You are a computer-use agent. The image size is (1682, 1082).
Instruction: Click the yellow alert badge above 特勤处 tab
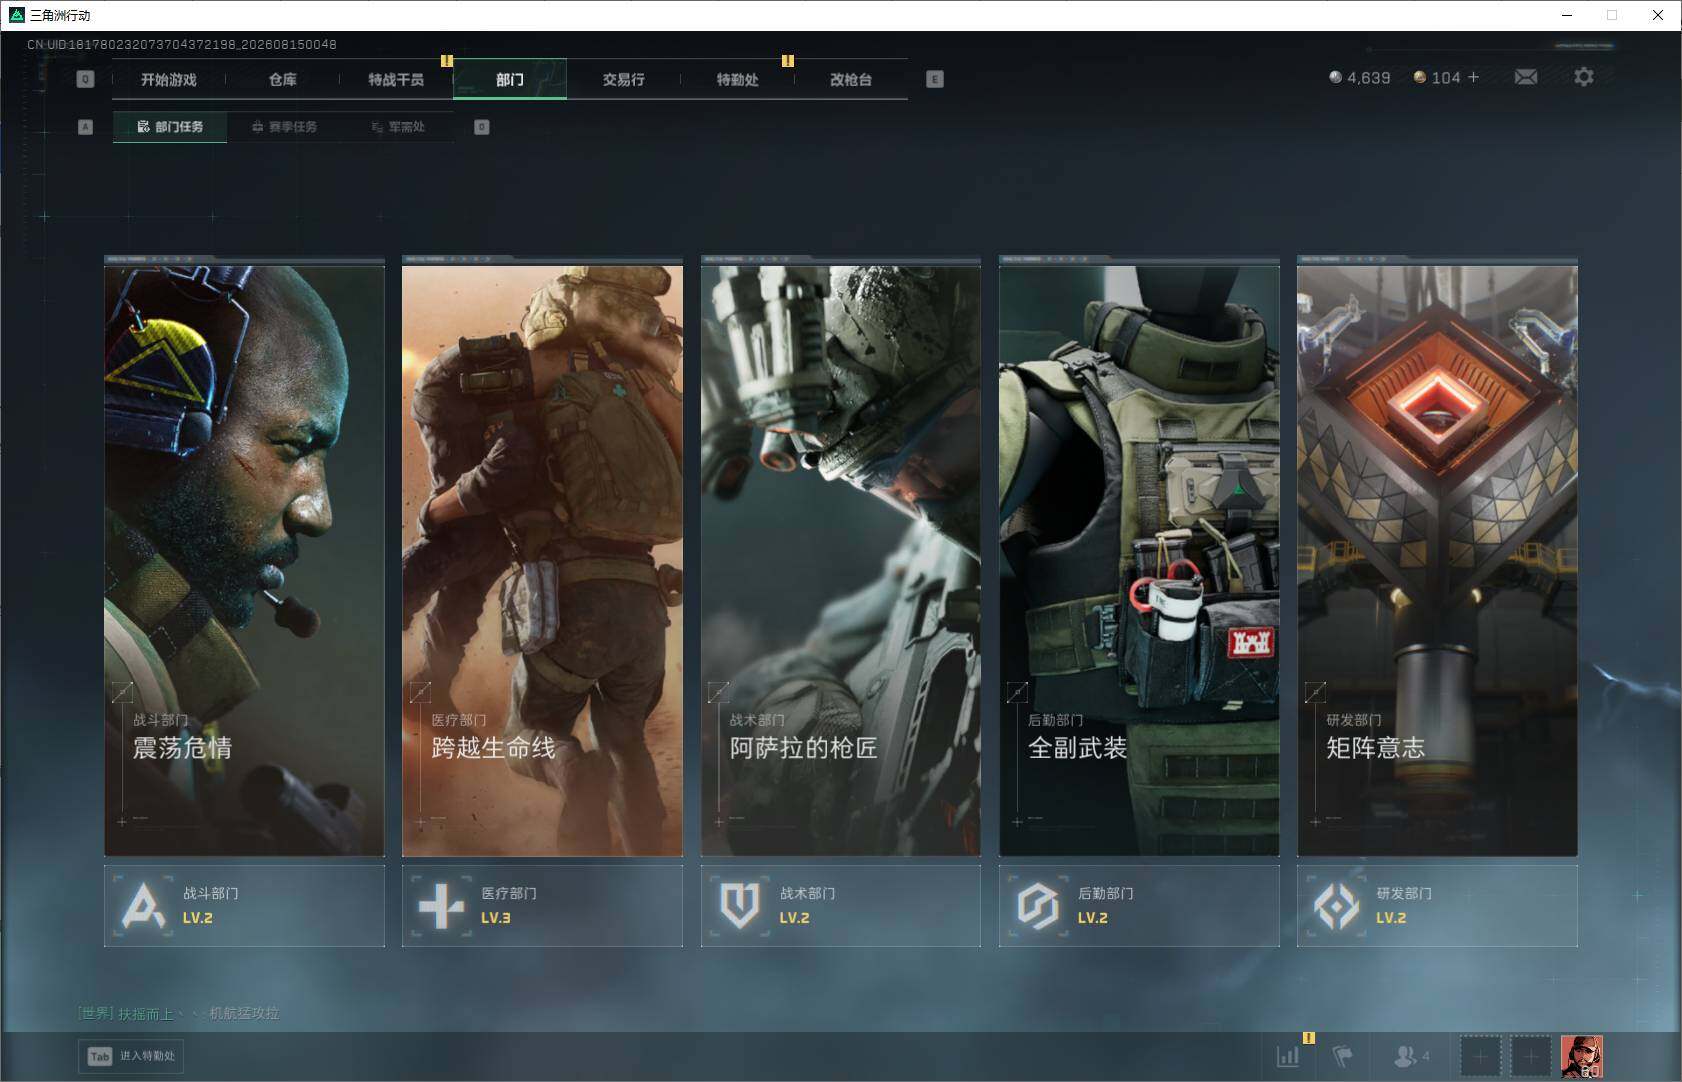click(x=788, y=61)
